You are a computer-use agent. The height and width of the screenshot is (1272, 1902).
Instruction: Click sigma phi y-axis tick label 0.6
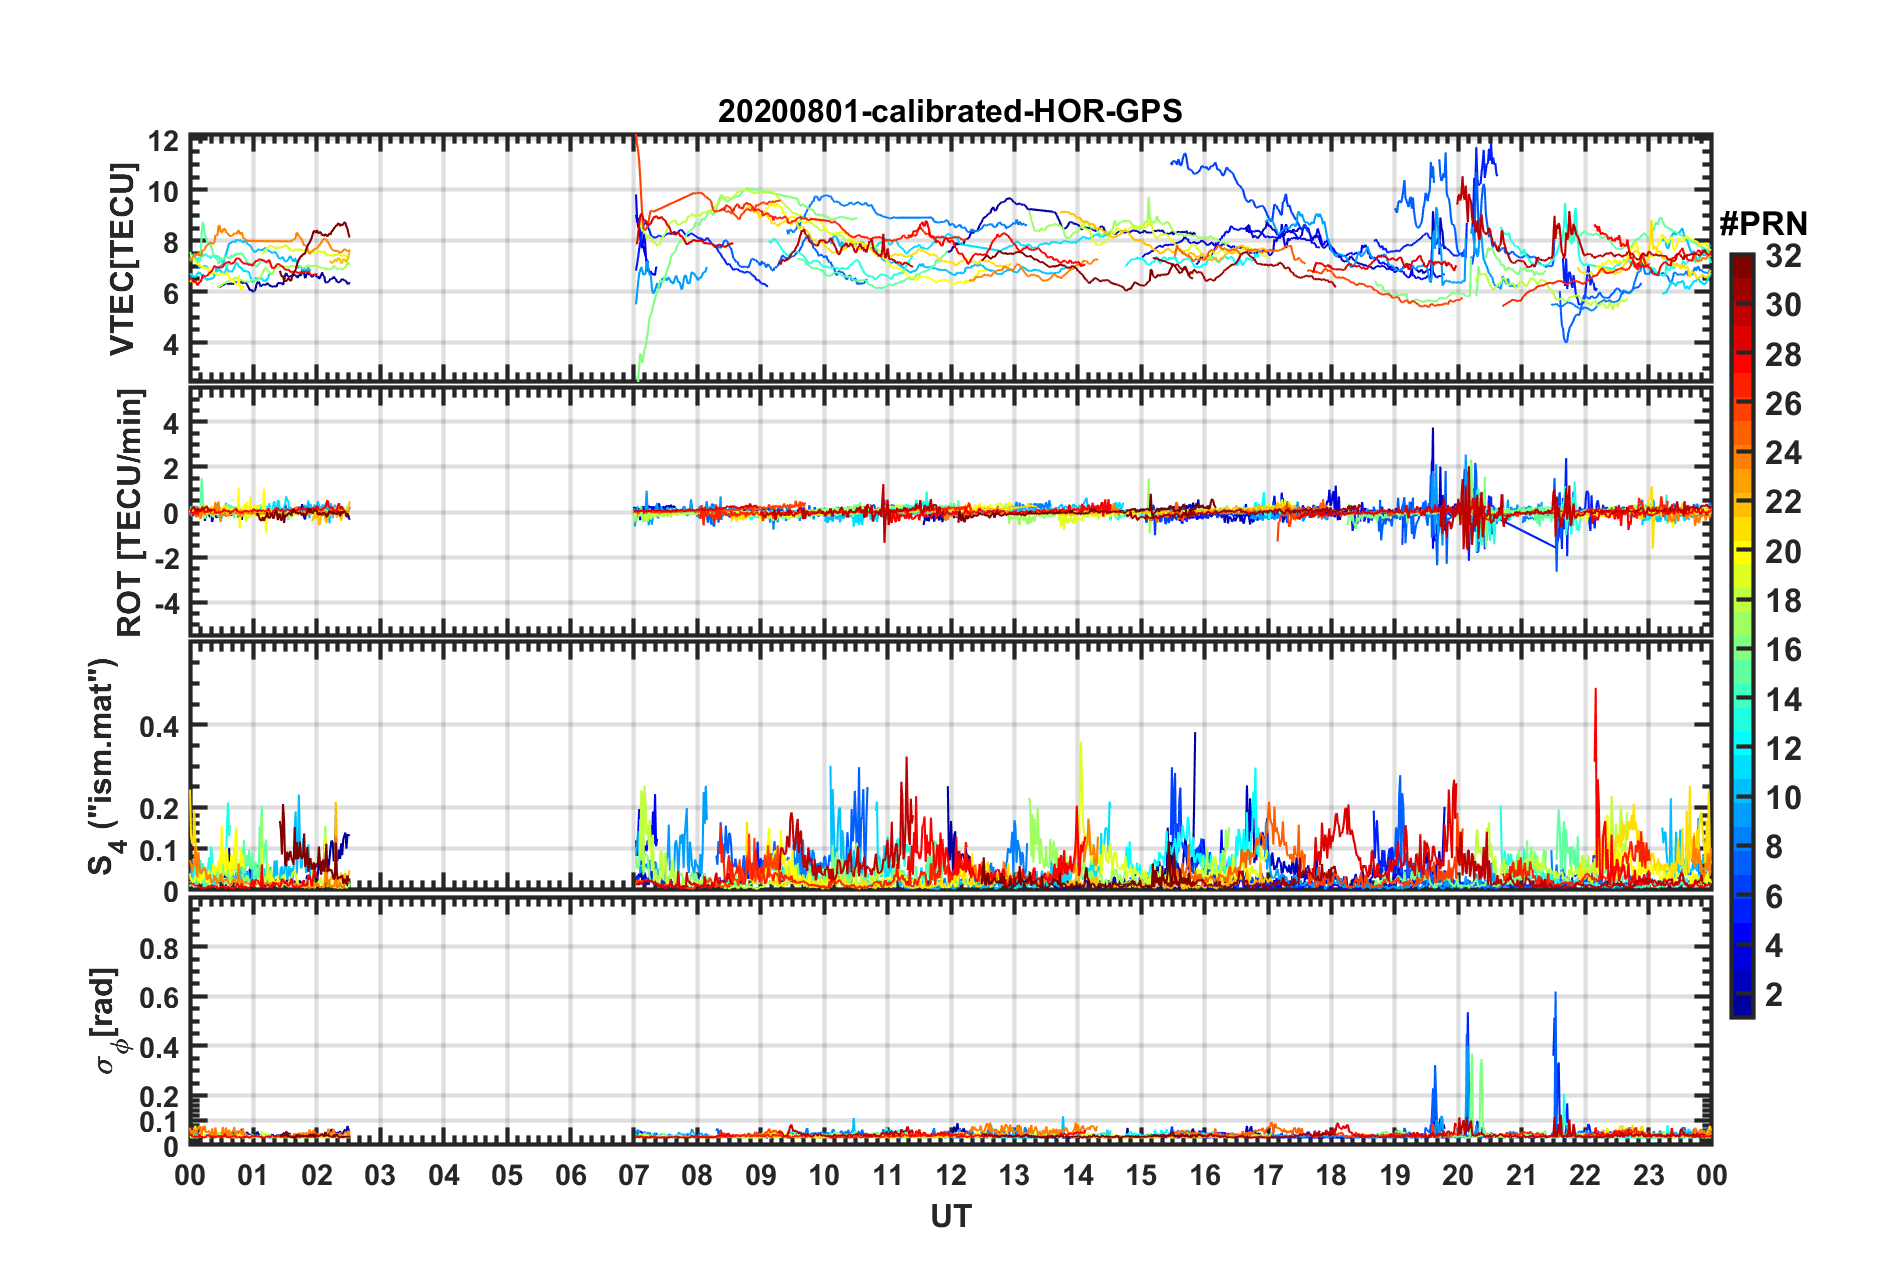[159, 998]
